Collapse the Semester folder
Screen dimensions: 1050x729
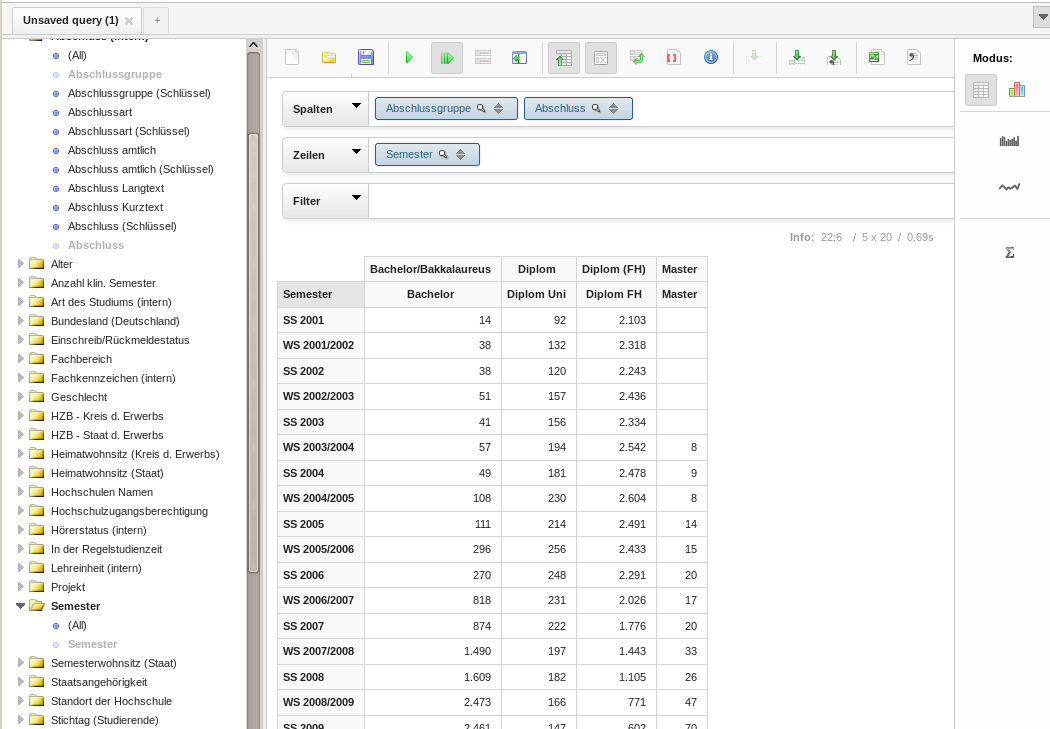pyautogui.click(x=21, y=606)
